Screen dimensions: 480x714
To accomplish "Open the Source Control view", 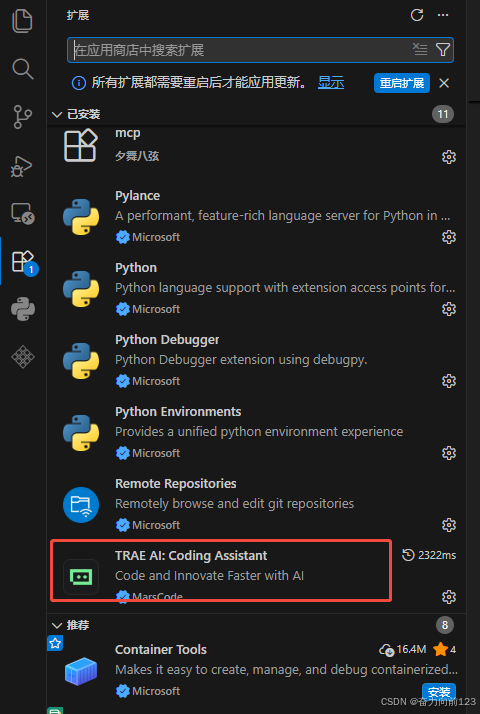I will tap(22, 117).
